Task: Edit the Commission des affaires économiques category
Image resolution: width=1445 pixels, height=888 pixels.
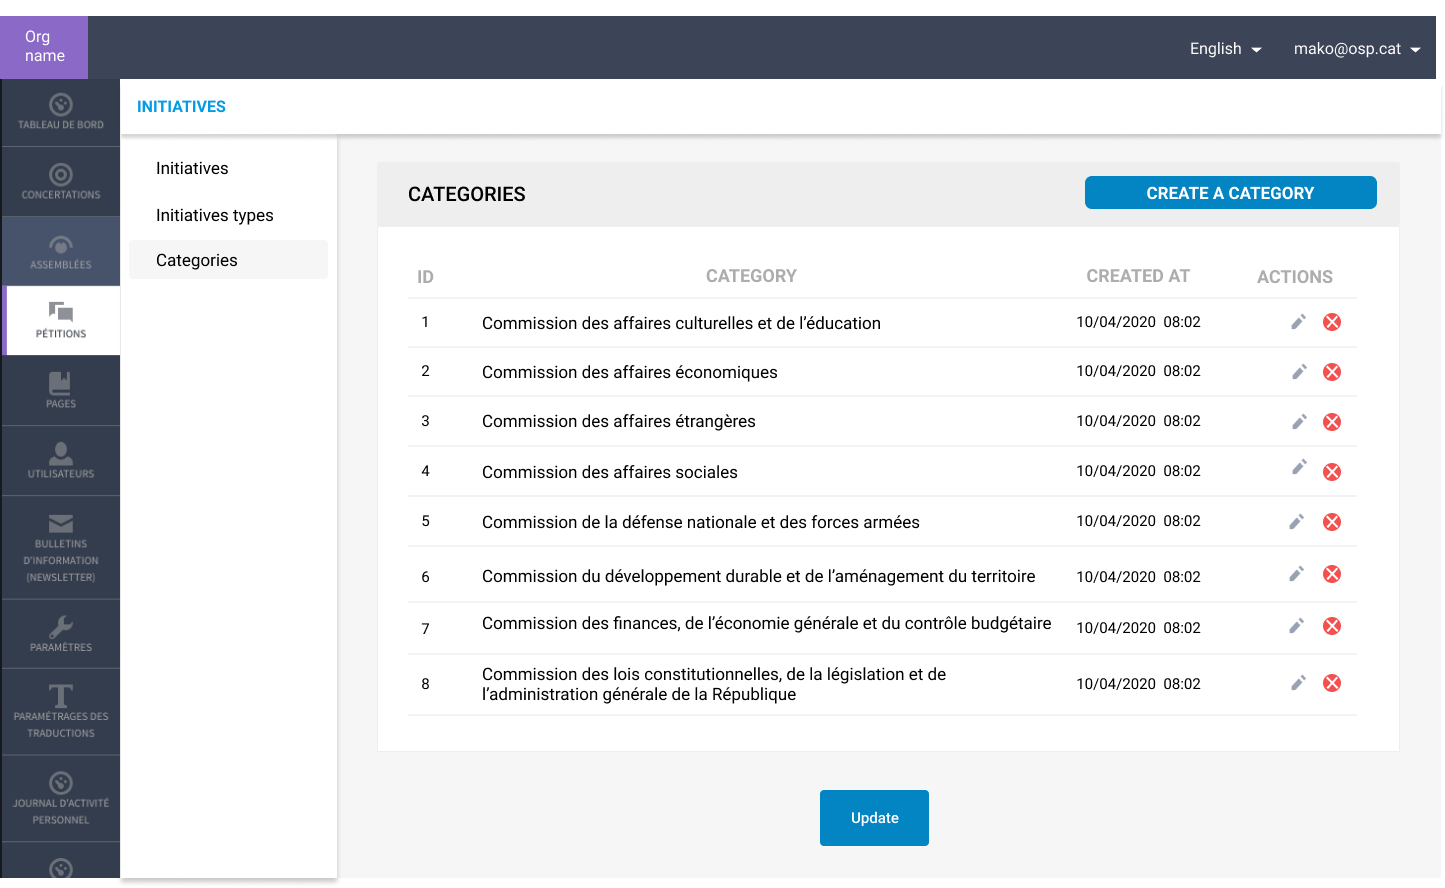Action: [1299, 372]
